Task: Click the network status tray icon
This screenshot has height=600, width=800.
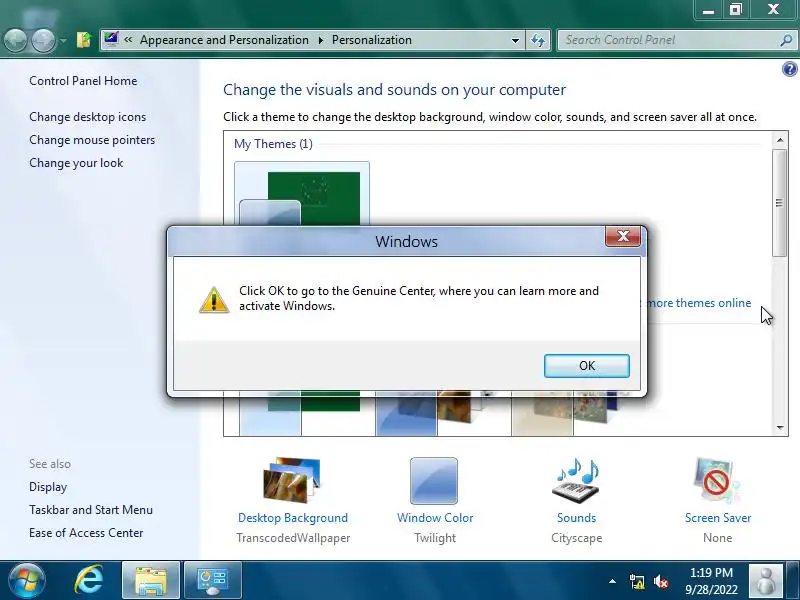Action: (x=637, y=582)
